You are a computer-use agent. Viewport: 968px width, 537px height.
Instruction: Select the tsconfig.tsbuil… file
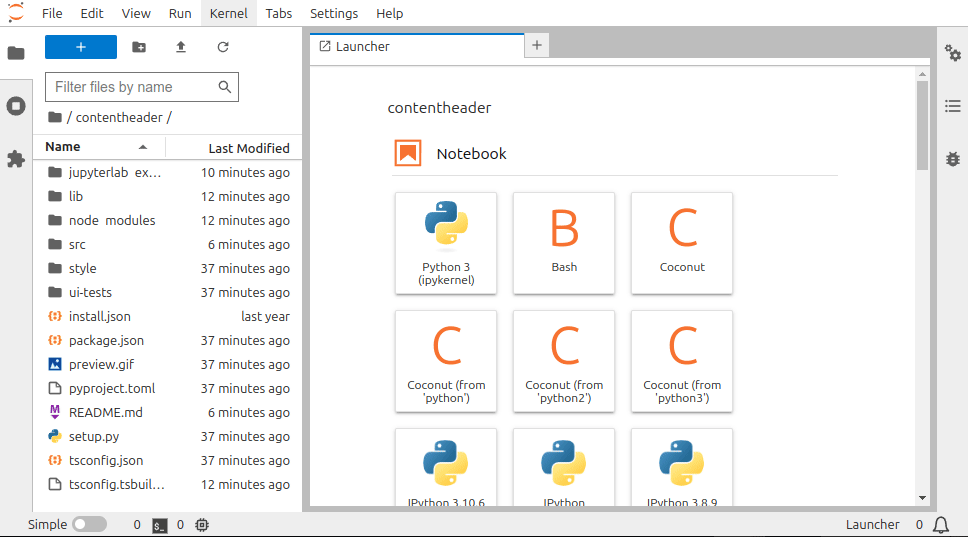click(x=167, y=485)
